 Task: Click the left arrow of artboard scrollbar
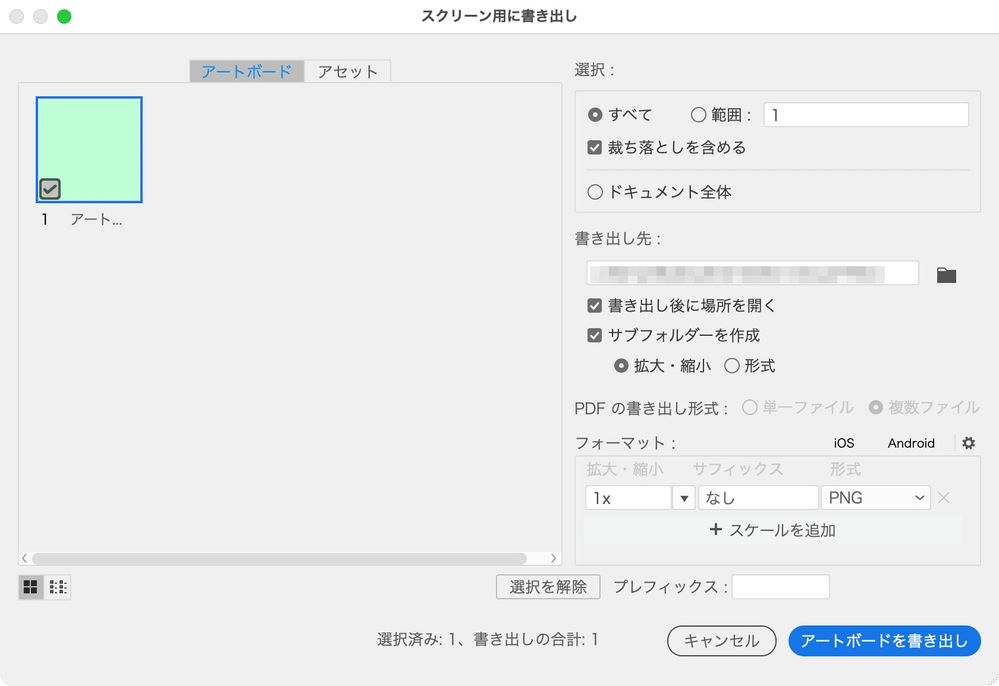pyautogui.click(x=24, y=558)
